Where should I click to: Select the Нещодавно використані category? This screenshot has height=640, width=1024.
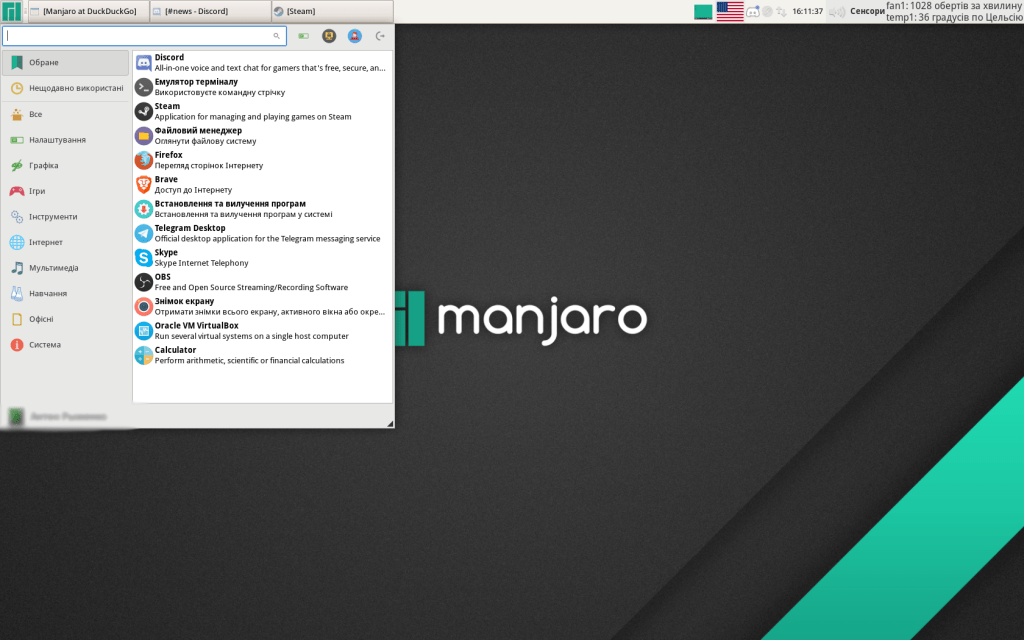(x=65, y=88)
